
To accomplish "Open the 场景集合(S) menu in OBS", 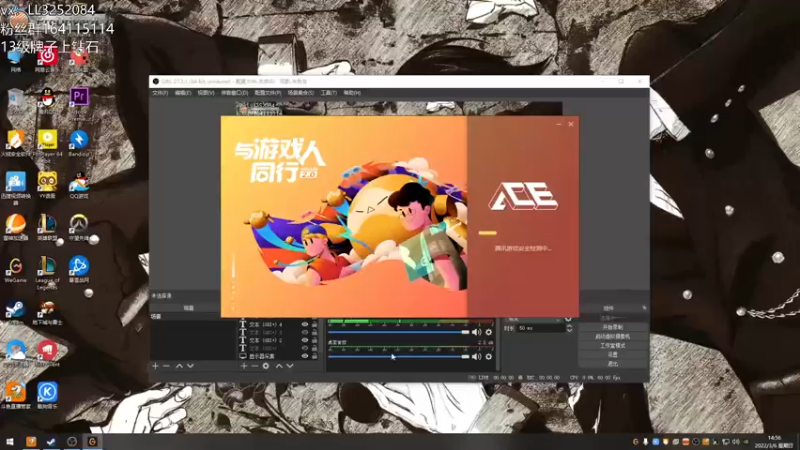I will tap(301, 93).
